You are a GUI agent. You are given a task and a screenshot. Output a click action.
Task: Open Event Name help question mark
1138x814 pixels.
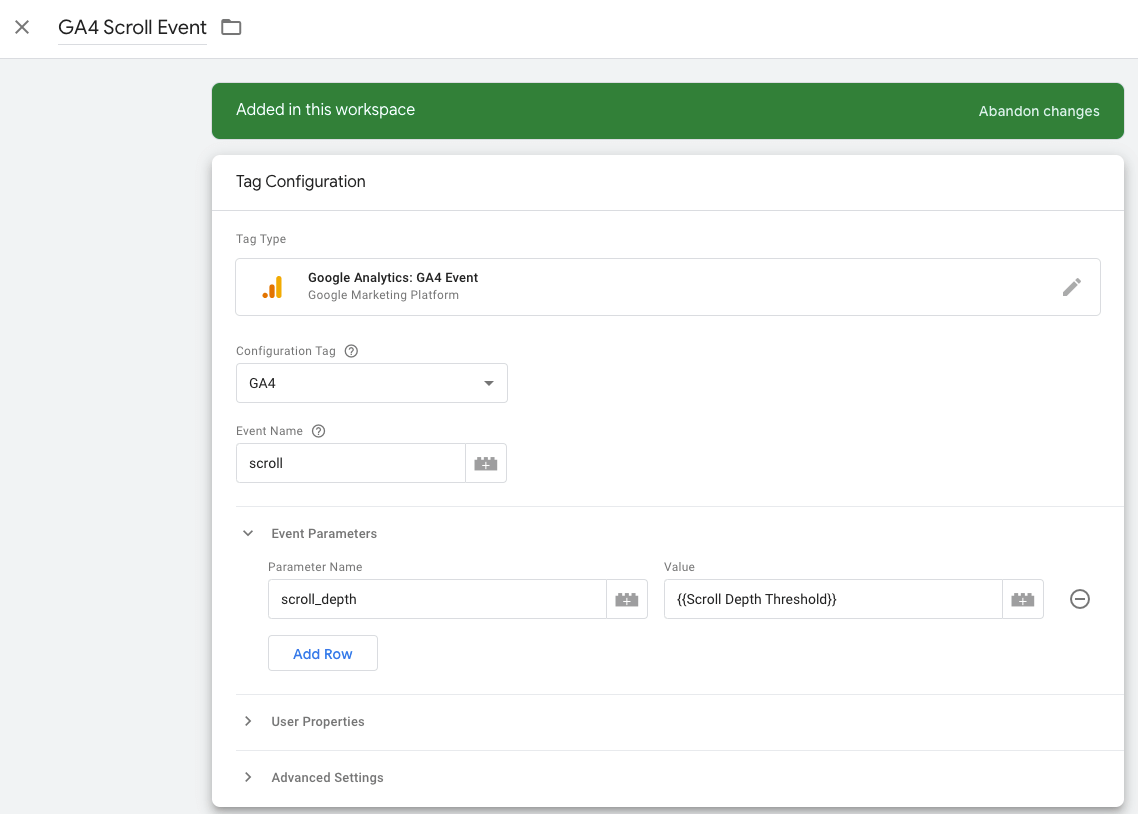click(x=319, y=431)
